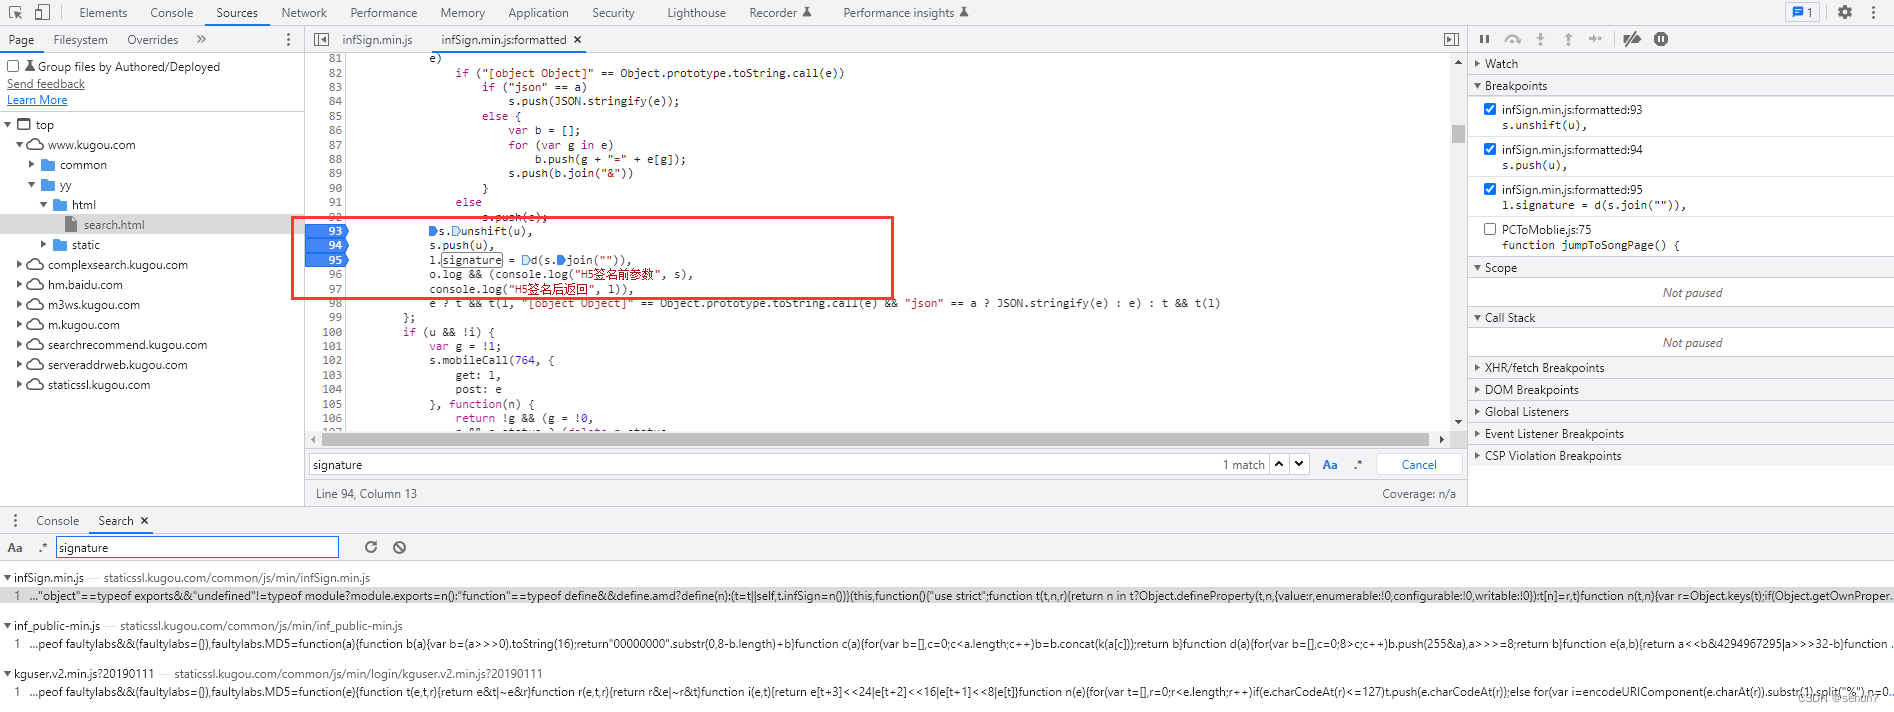Deactivate all breakpoints icon

pos(1632,39)
